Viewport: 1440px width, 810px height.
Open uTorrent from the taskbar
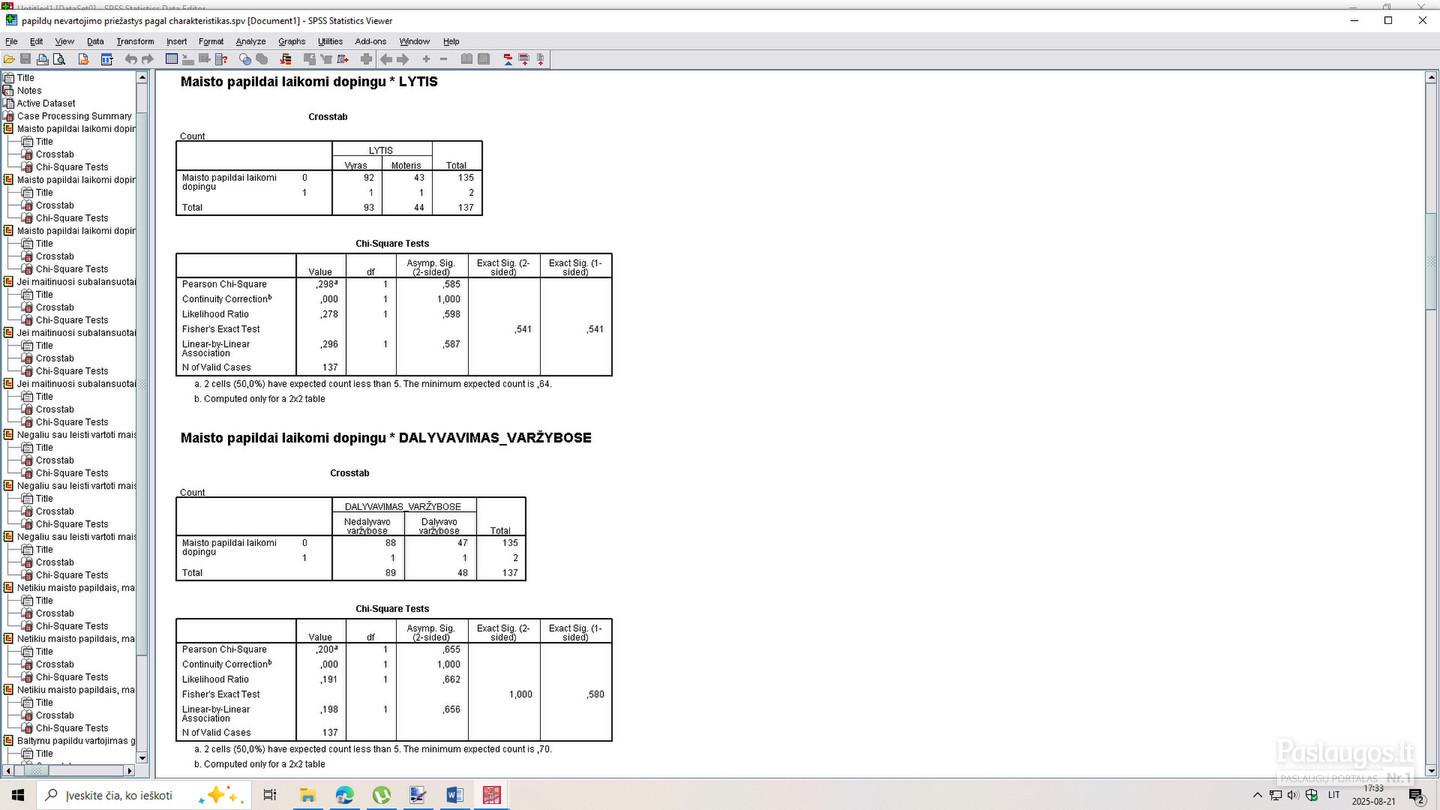click(381, 795)
